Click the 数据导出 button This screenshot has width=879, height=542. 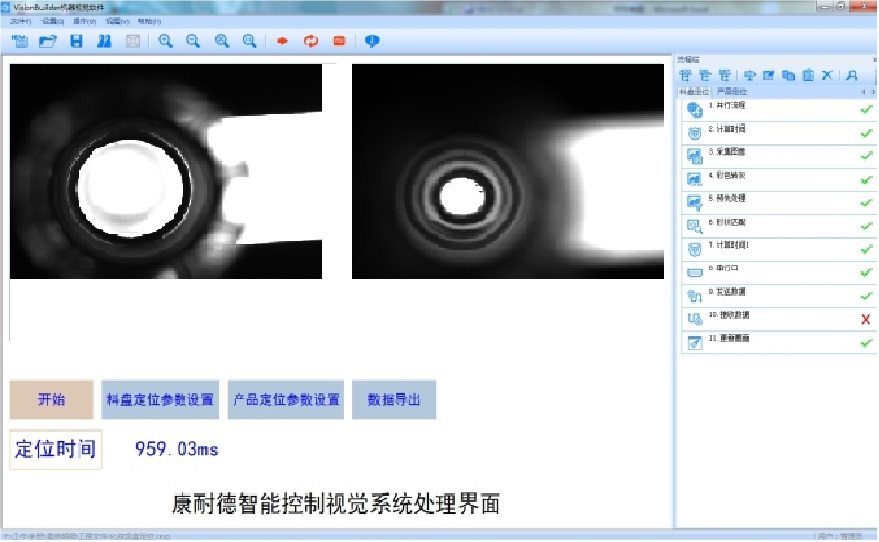point(394,400)
